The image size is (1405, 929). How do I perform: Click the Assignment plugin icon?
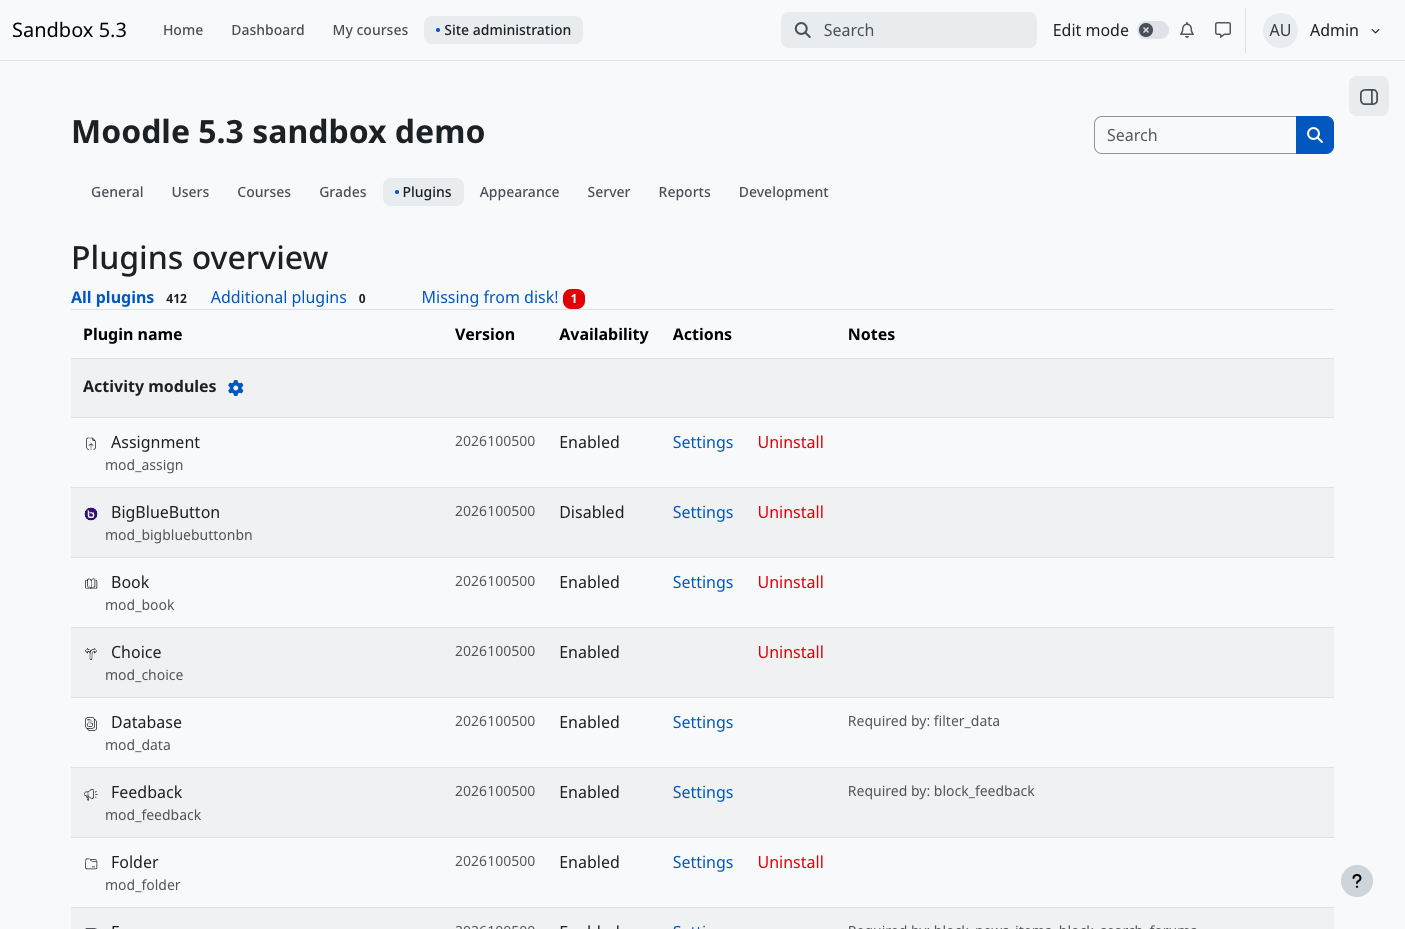pyautogui.click(x=91, y=443)
